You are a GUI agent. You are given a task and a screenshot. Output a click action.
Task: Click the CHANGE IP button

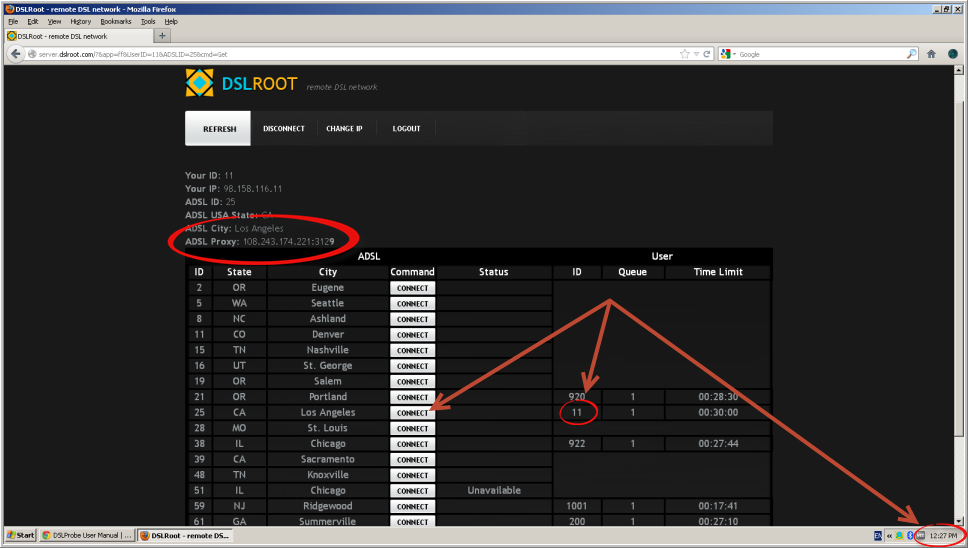click(344, 128)
